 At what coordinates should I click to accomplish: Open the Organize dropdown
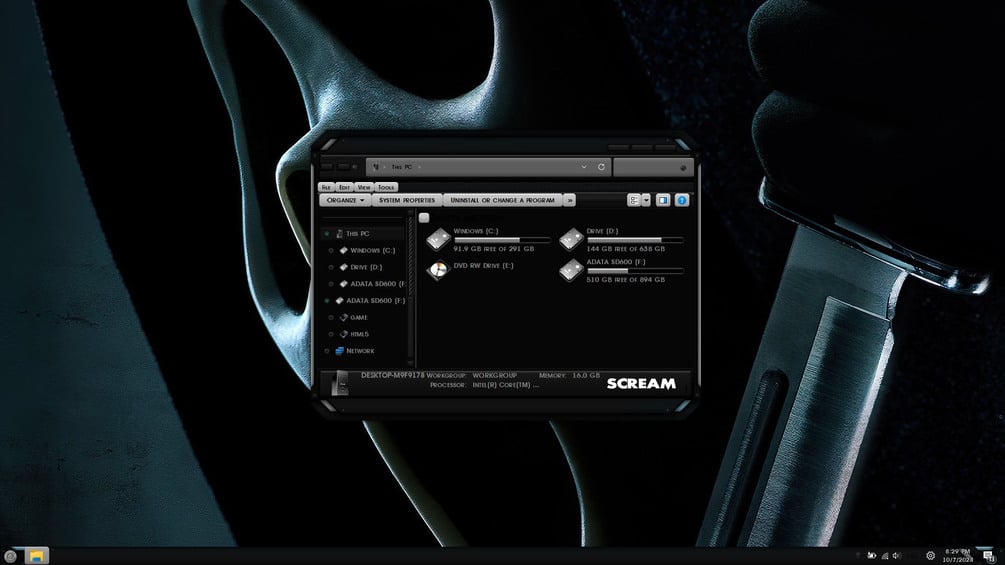[345, 201]
